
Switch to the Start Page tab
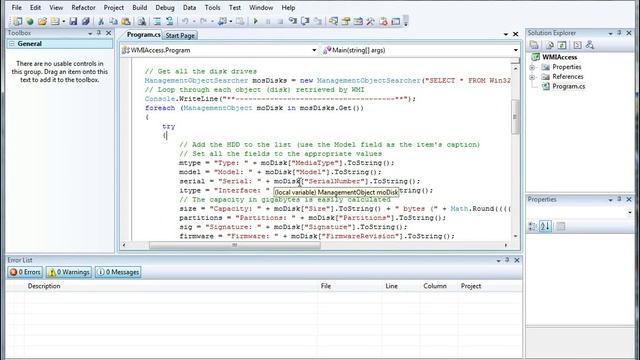pos(180,36)
